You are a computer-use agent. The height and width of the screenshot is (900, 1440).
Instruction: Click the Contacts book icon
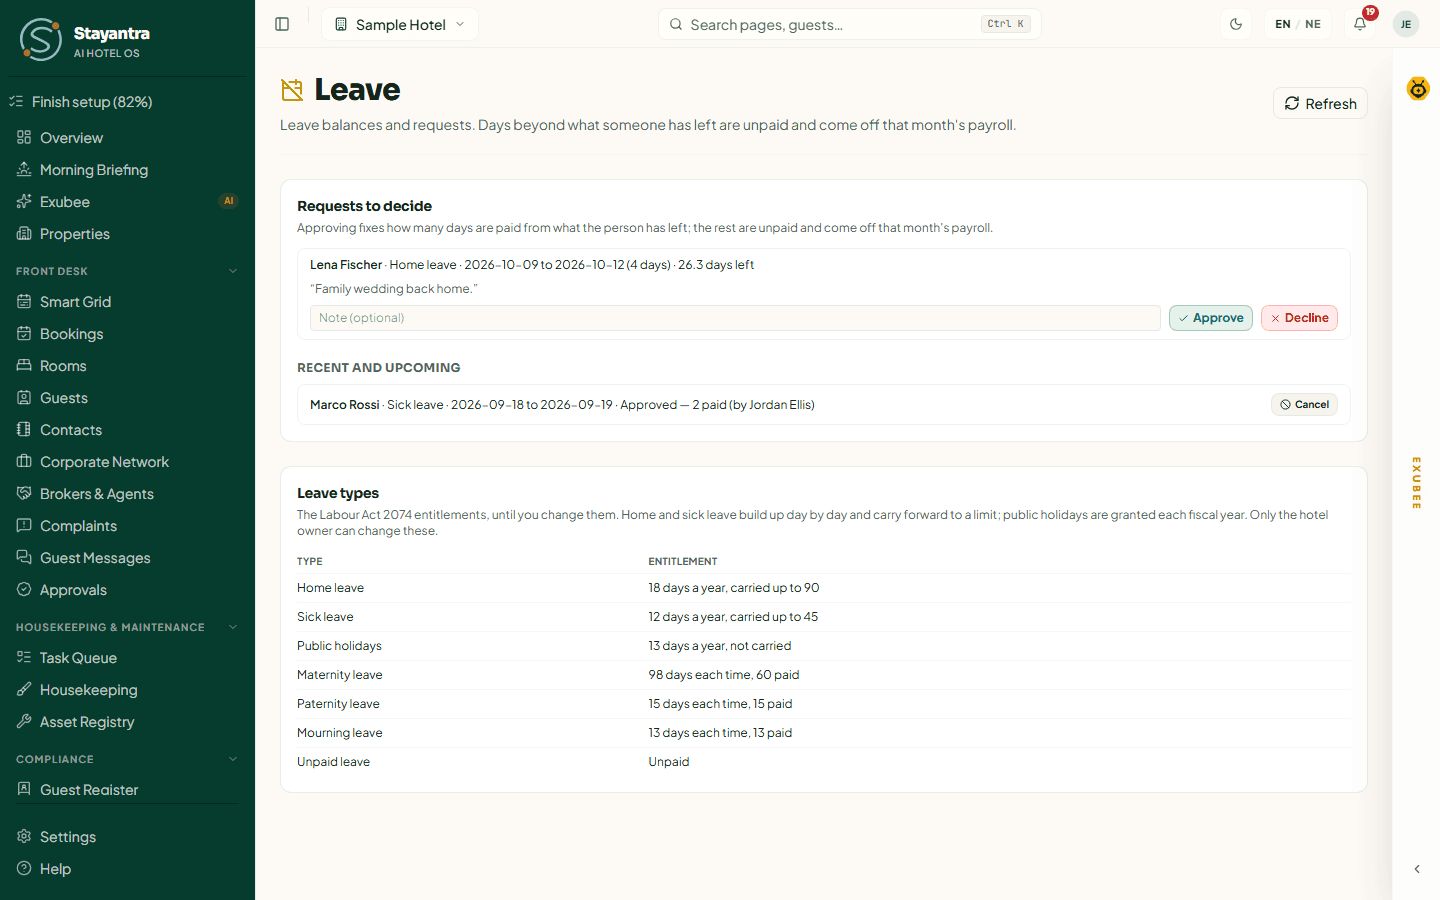click(x=24, y=430)
